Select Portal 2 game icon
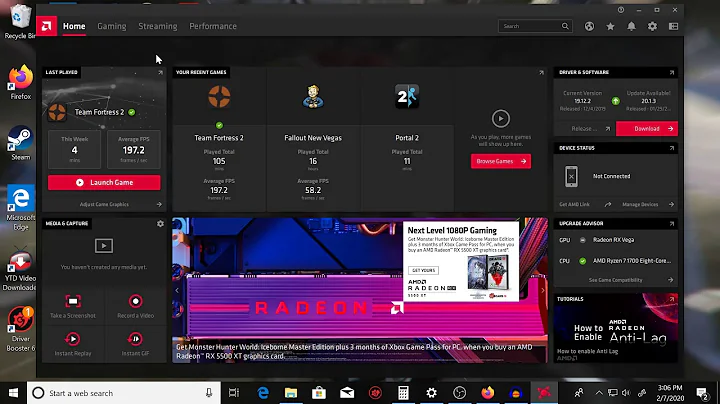Screen dimensions: 720x404 [407, 96]
